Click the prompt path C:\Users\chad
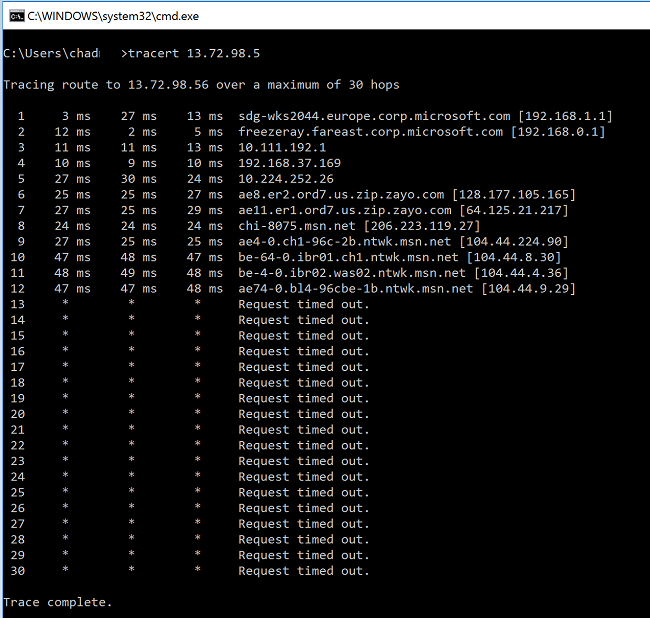 51,53
